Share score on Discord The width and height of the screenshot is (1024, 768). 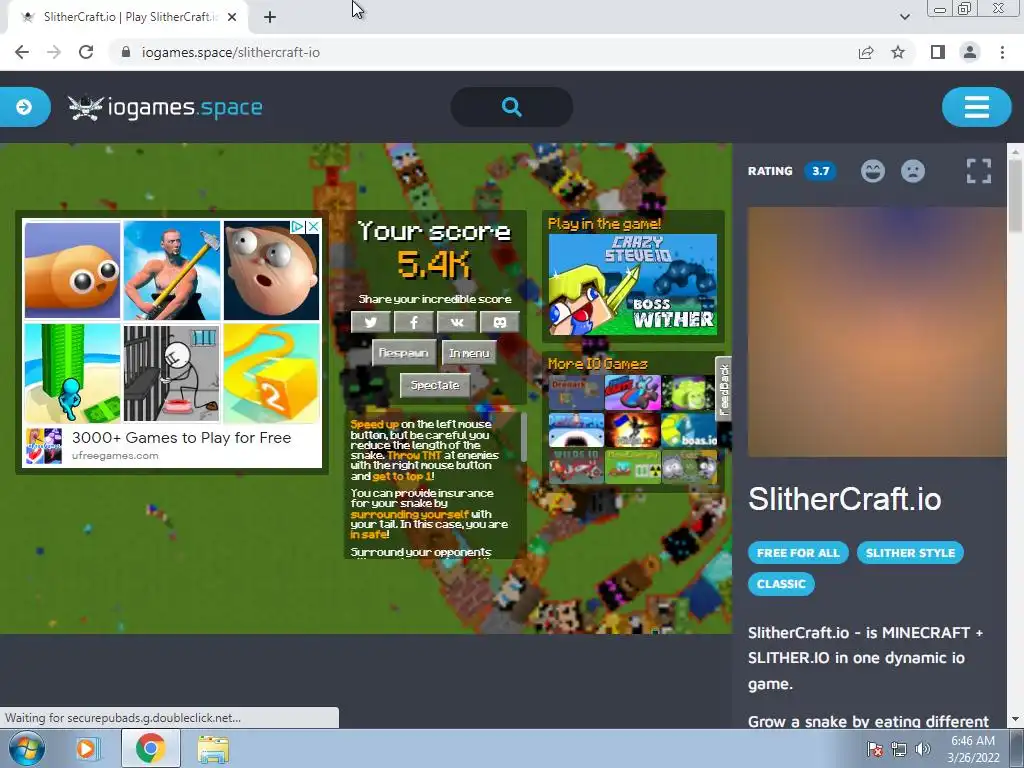[500, 322]
